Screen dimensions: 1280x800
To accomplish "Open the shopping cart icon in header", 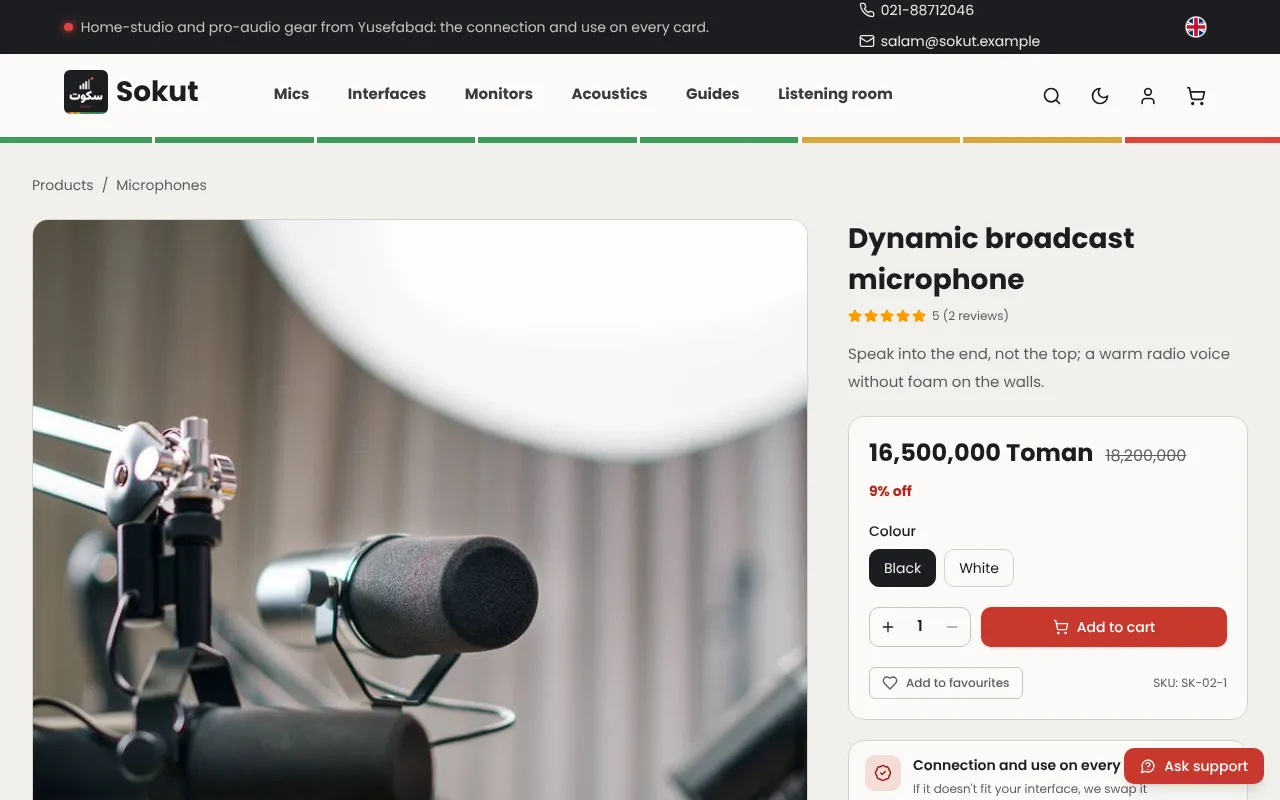I will (1196, 96).
